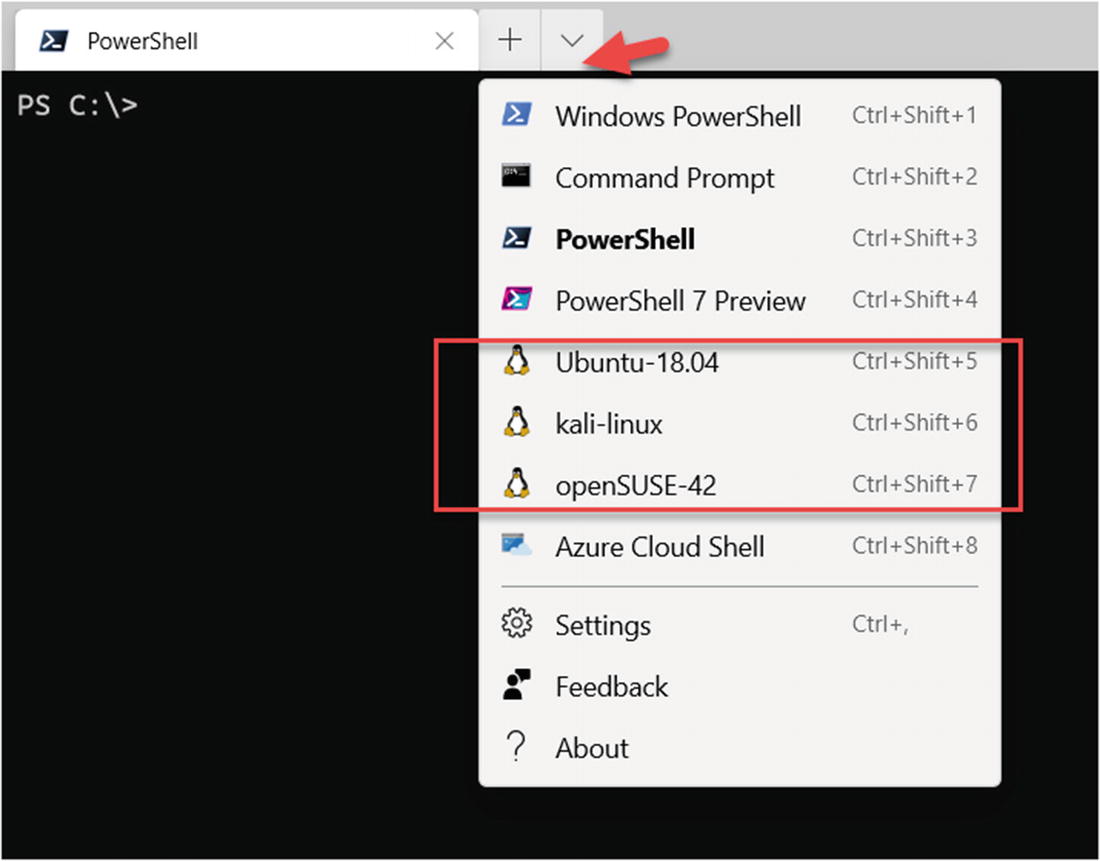Click the Ctrl+Shift+2 shortcut label
1100x861 pixels.
(914, 176)
